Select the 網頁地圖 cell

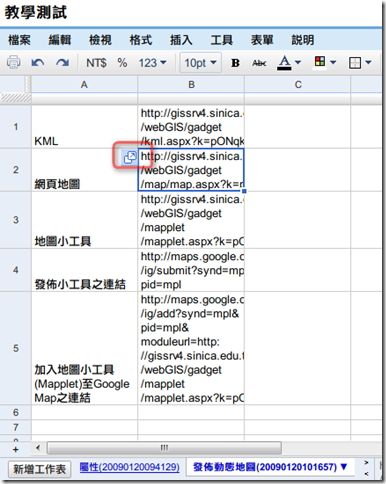tap(84, 170)
